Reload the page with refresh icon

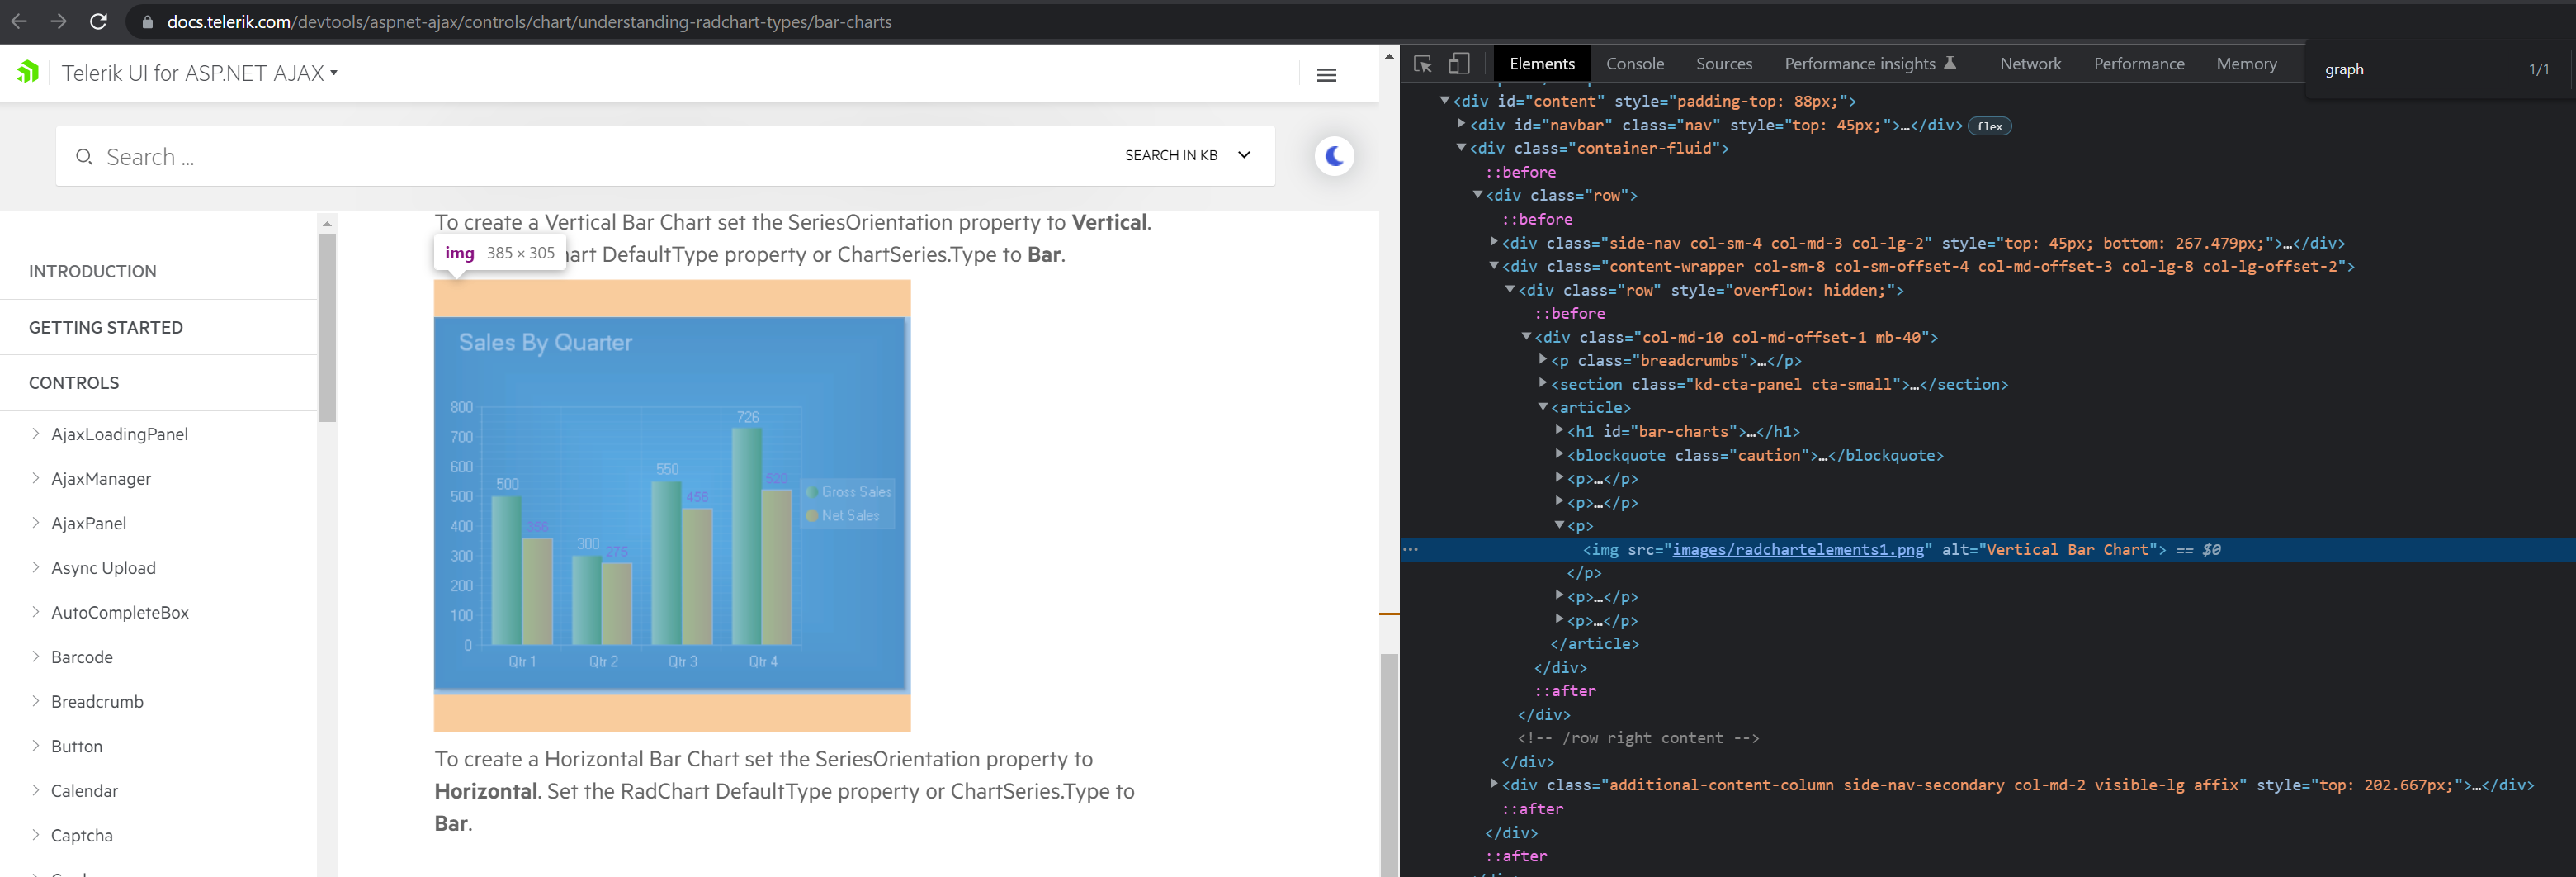click(x=98, y=21)
